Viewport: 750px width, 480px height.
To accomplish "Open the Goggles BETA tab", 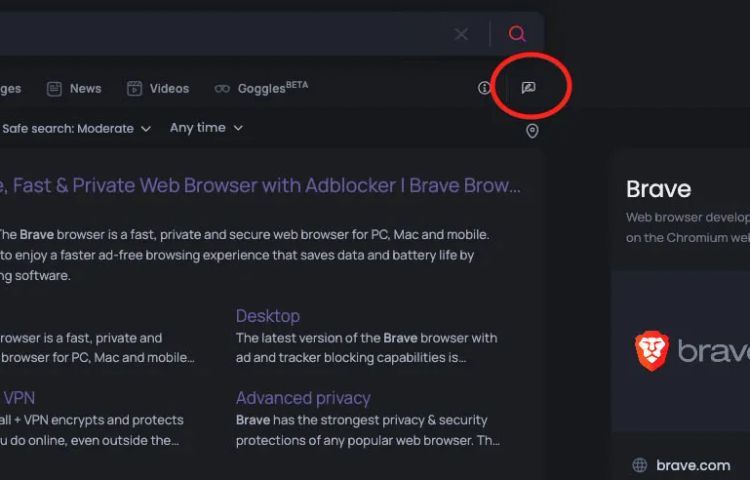I will click(261, 88).
